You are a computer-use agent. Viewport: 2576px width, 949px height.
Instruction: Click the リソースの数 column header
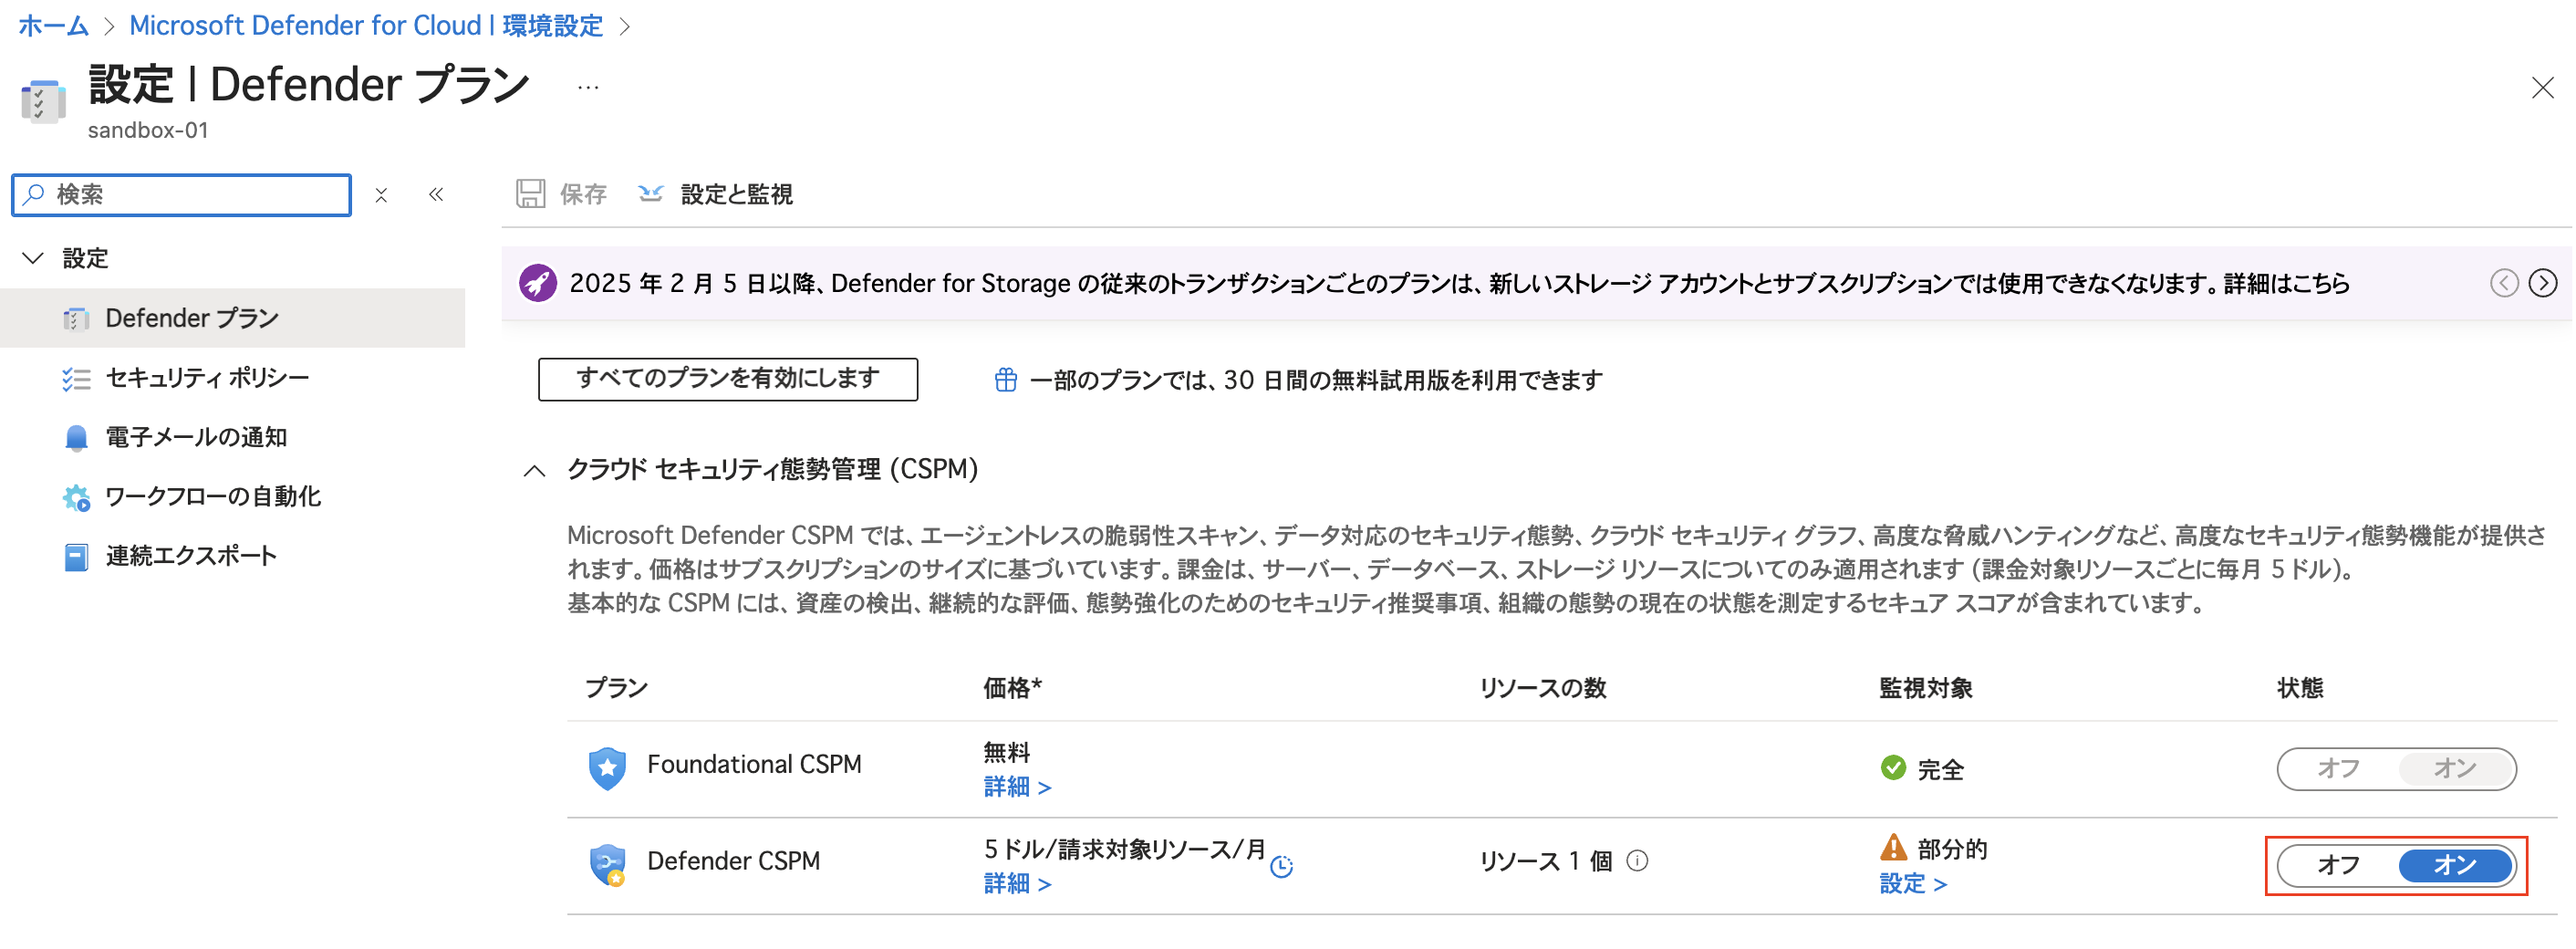tap(1543, 688)
